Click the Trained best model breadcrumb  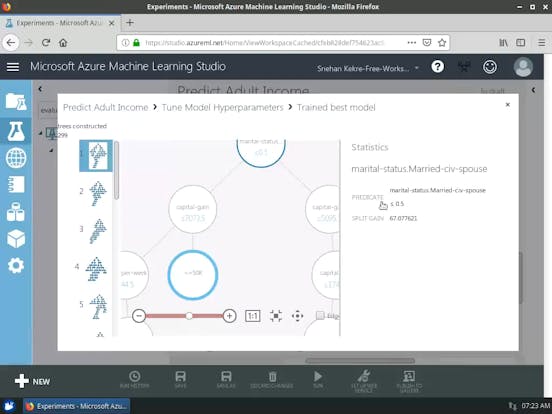336,107
